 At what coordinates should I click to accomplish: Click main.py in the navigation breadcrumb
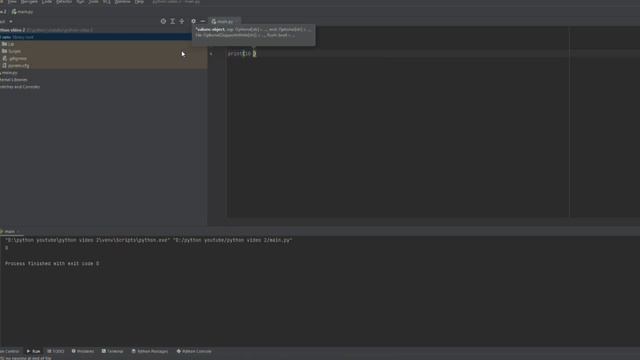(x=22, y=12)
